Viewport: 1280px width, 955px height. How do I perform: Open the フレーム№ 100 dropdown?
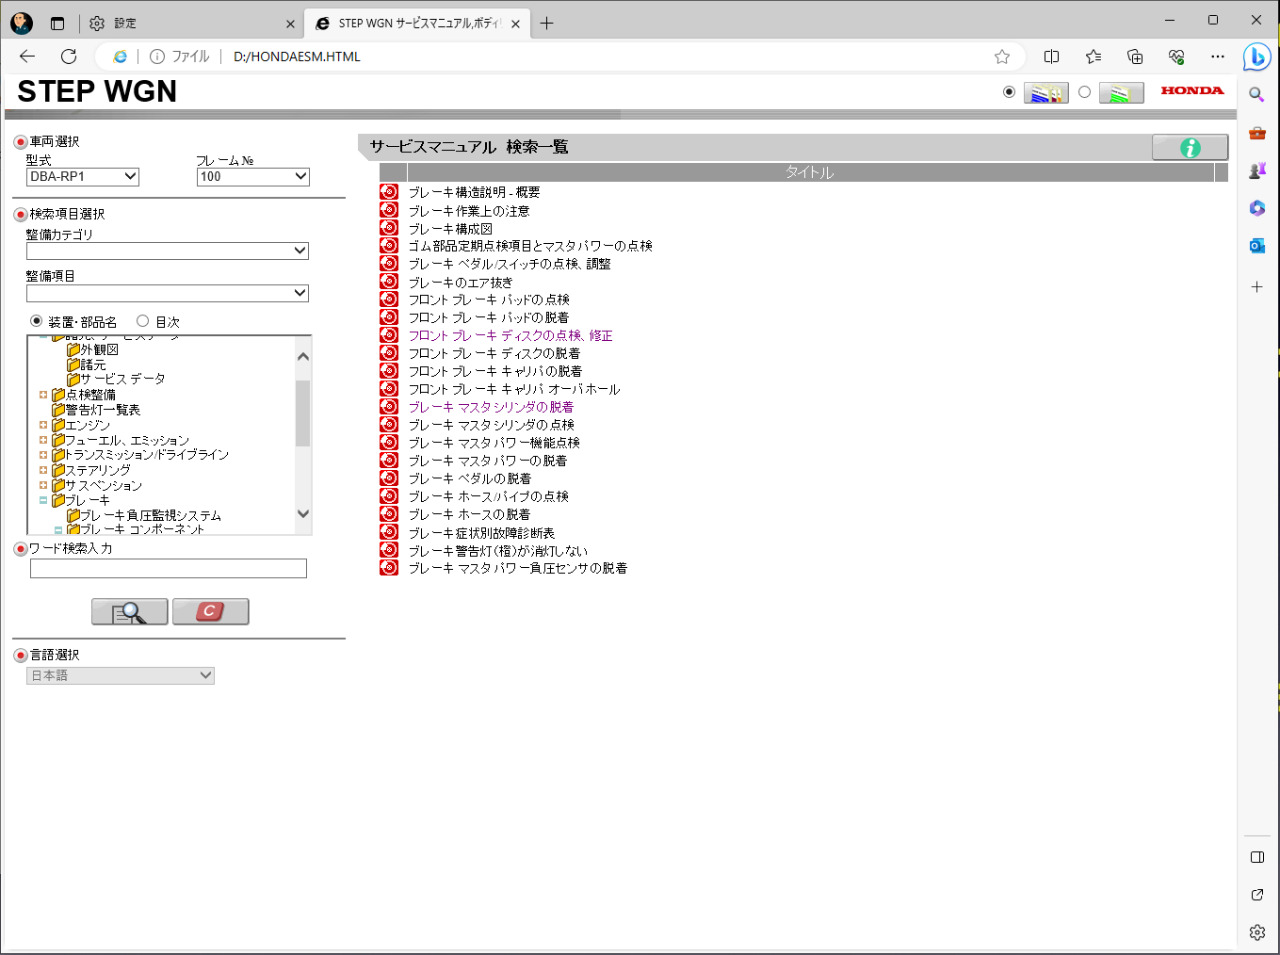[253, 177]
